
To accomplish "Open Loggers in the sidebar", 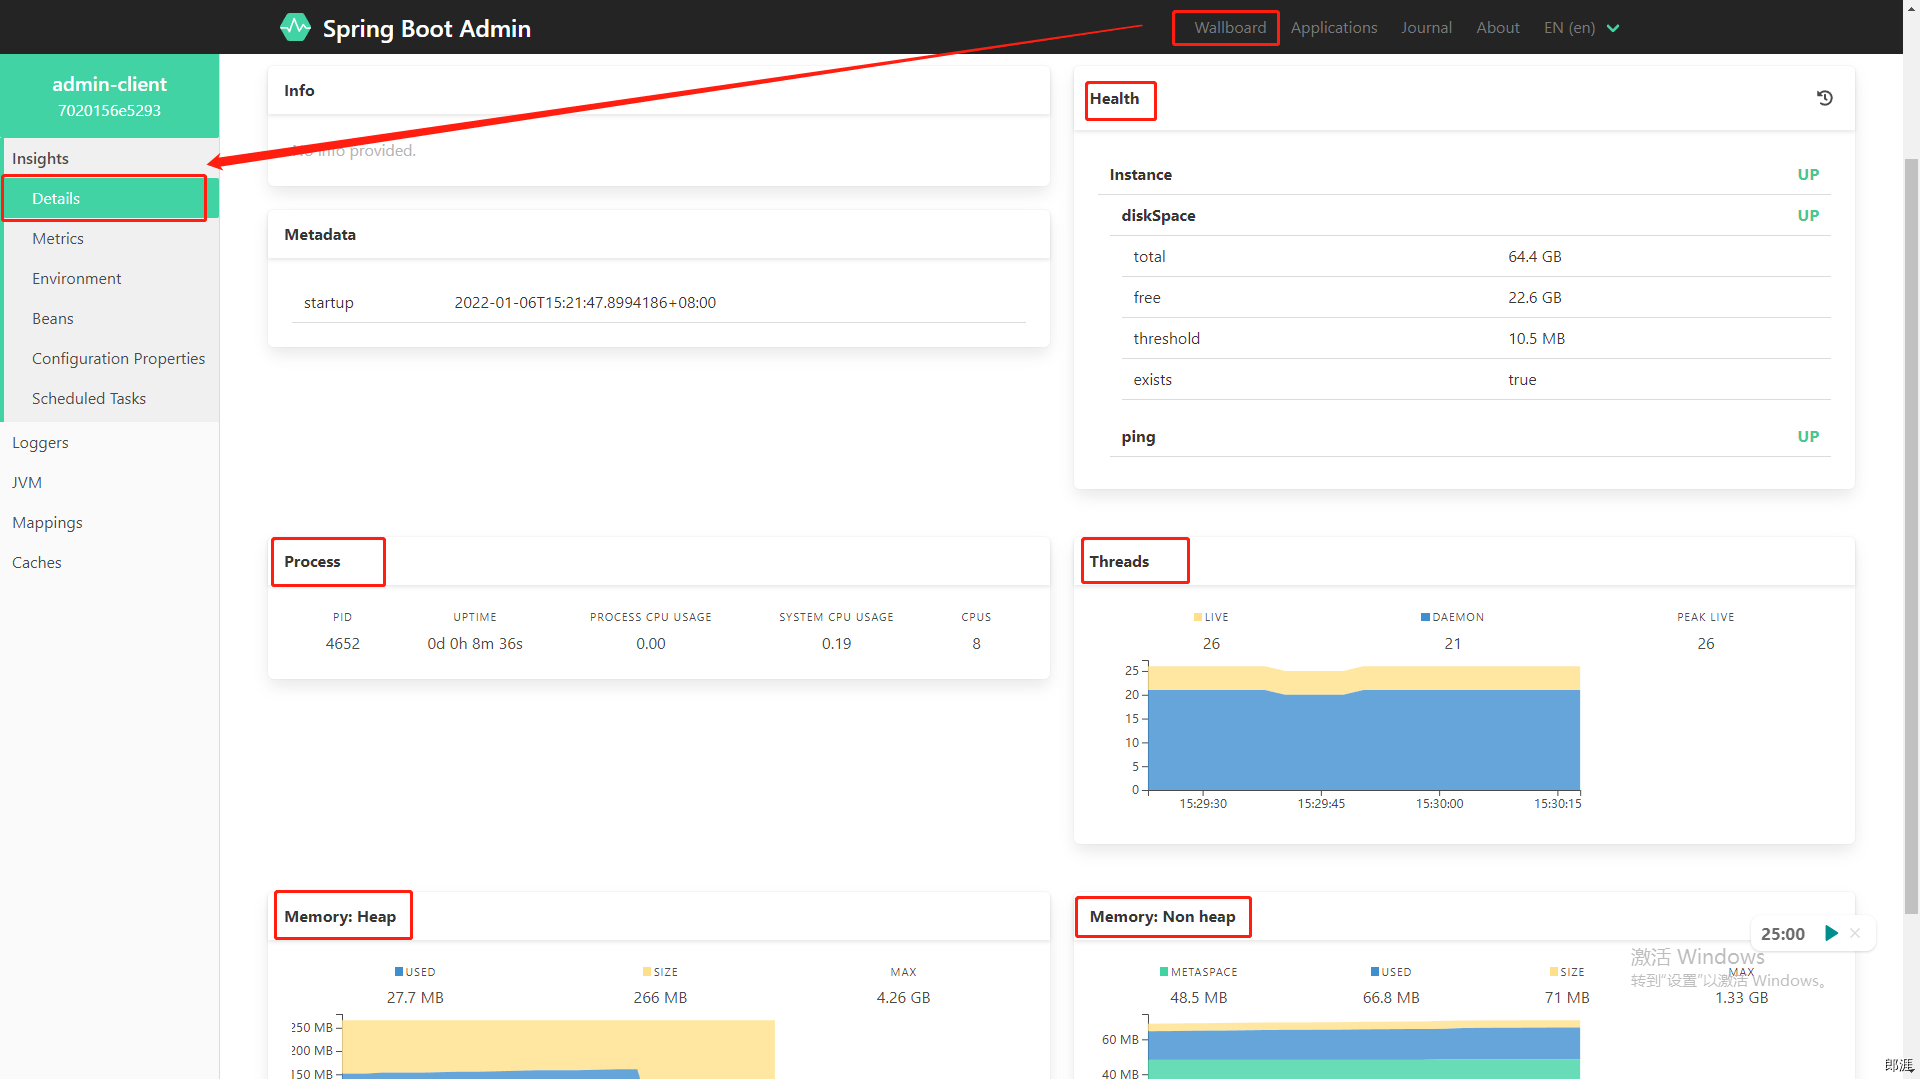I will (x=110, y=442).
